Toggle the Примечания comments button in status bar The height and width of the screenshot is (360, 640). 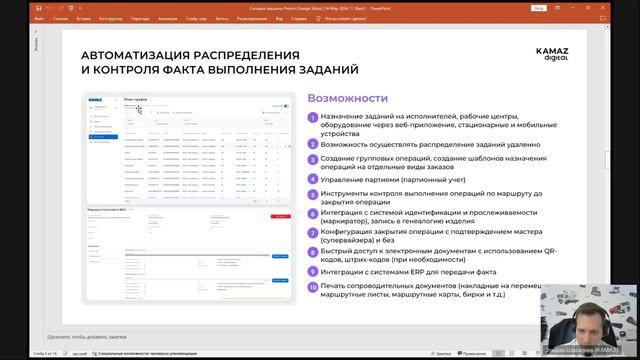[472, 353]
